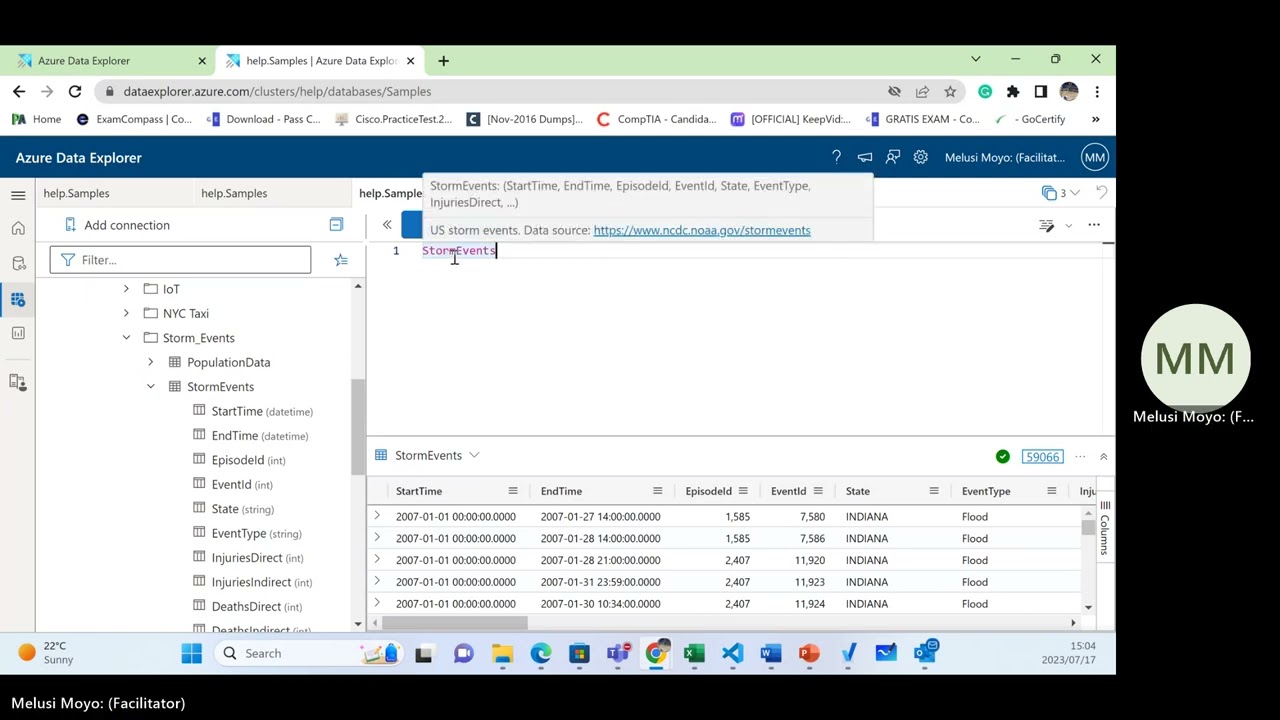Click the 59066 record count
The image size is (1280, 720).
point(1042,457)
